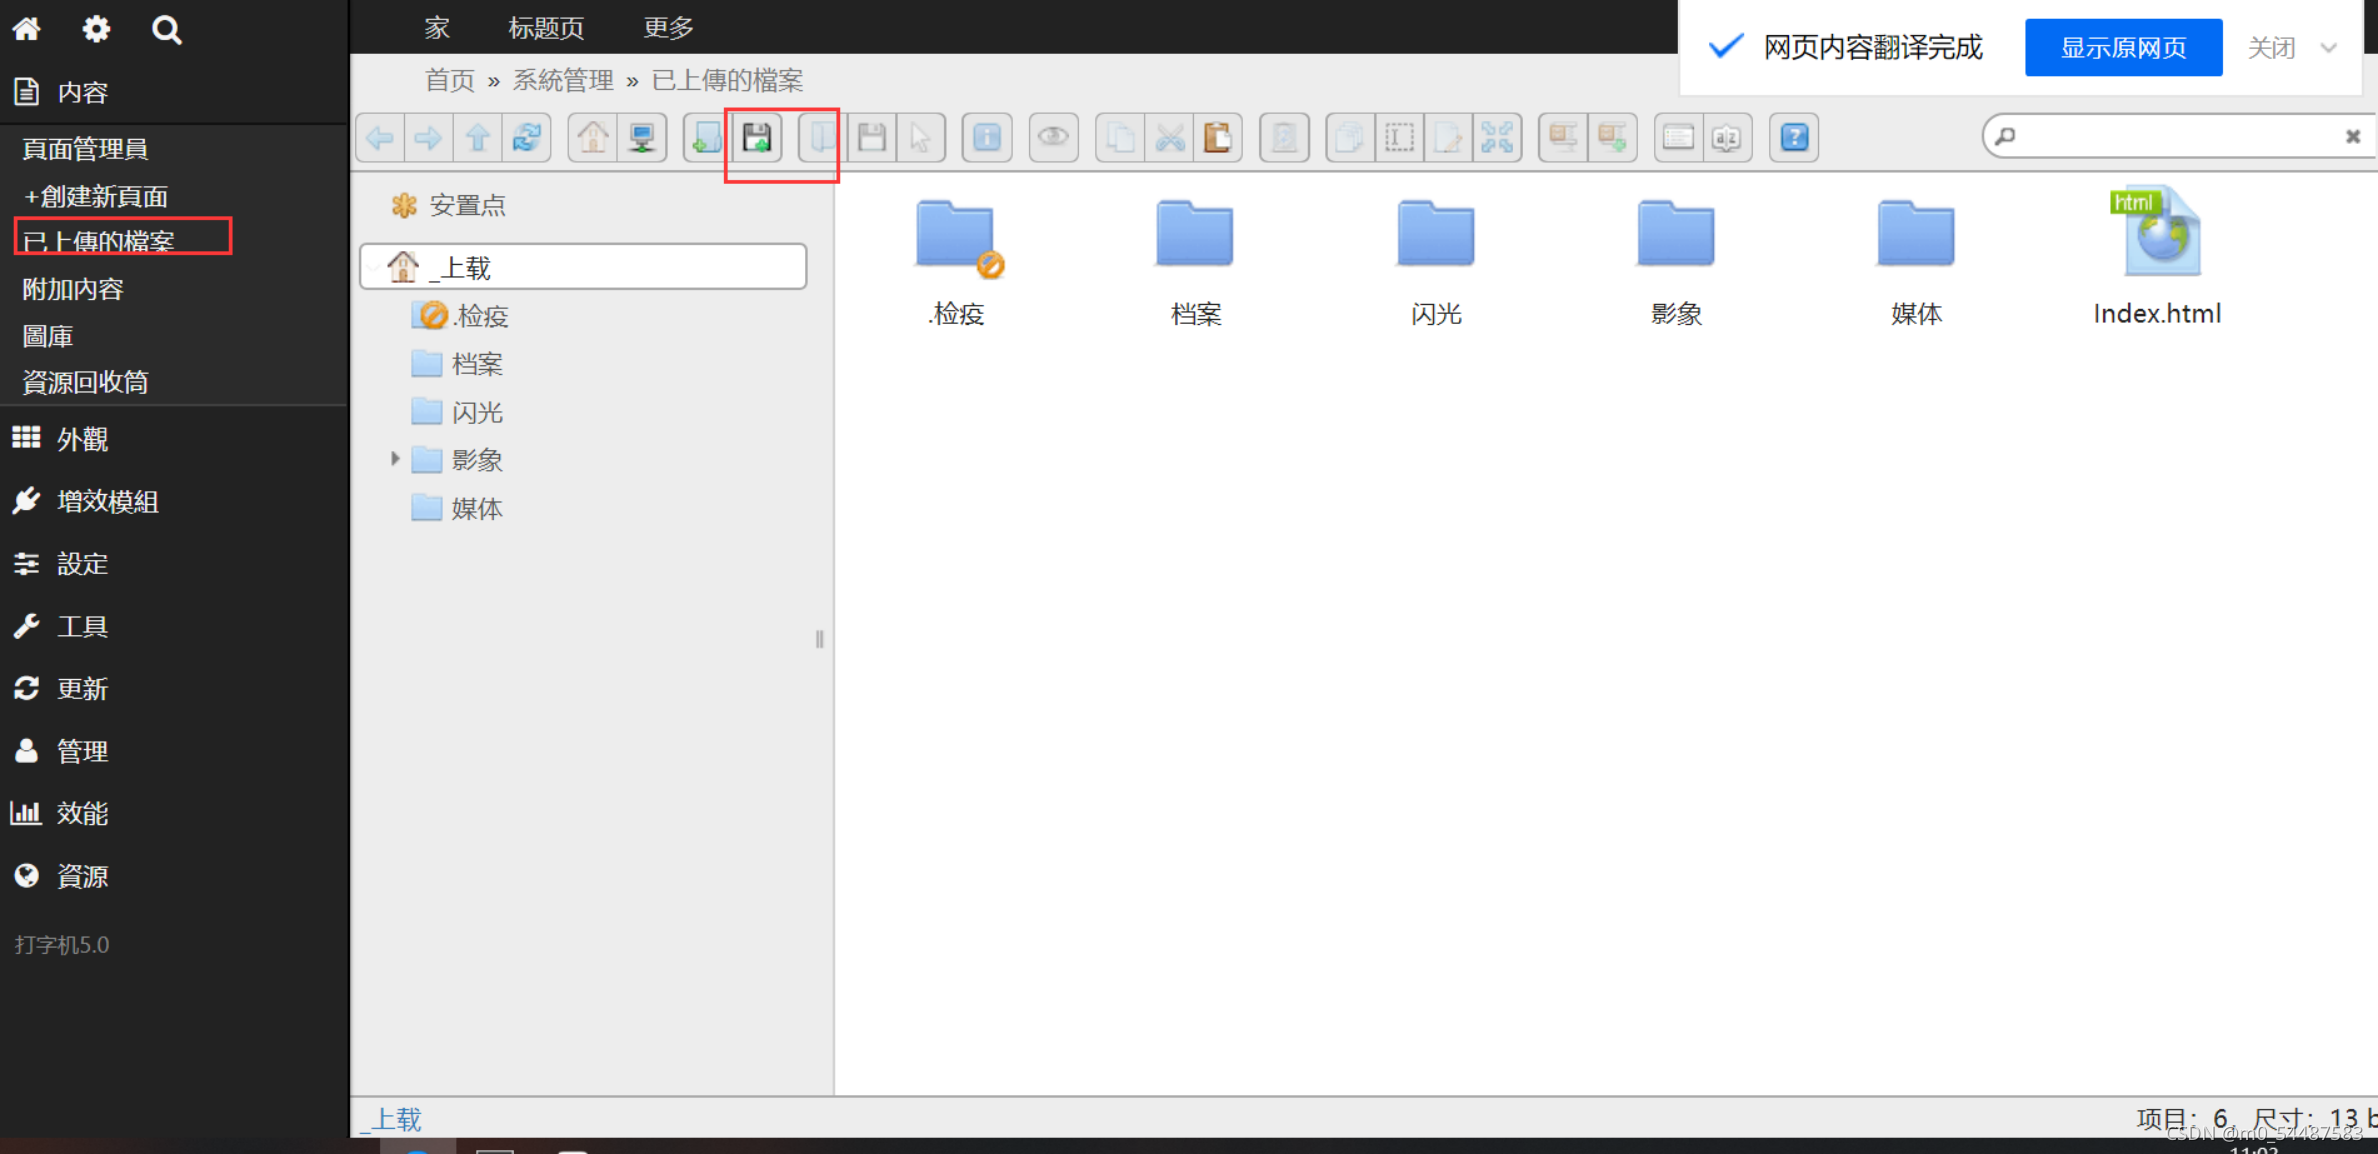Open the 标题页 top menu item
Viewport: 2378px width, 1154px height.
546,28
